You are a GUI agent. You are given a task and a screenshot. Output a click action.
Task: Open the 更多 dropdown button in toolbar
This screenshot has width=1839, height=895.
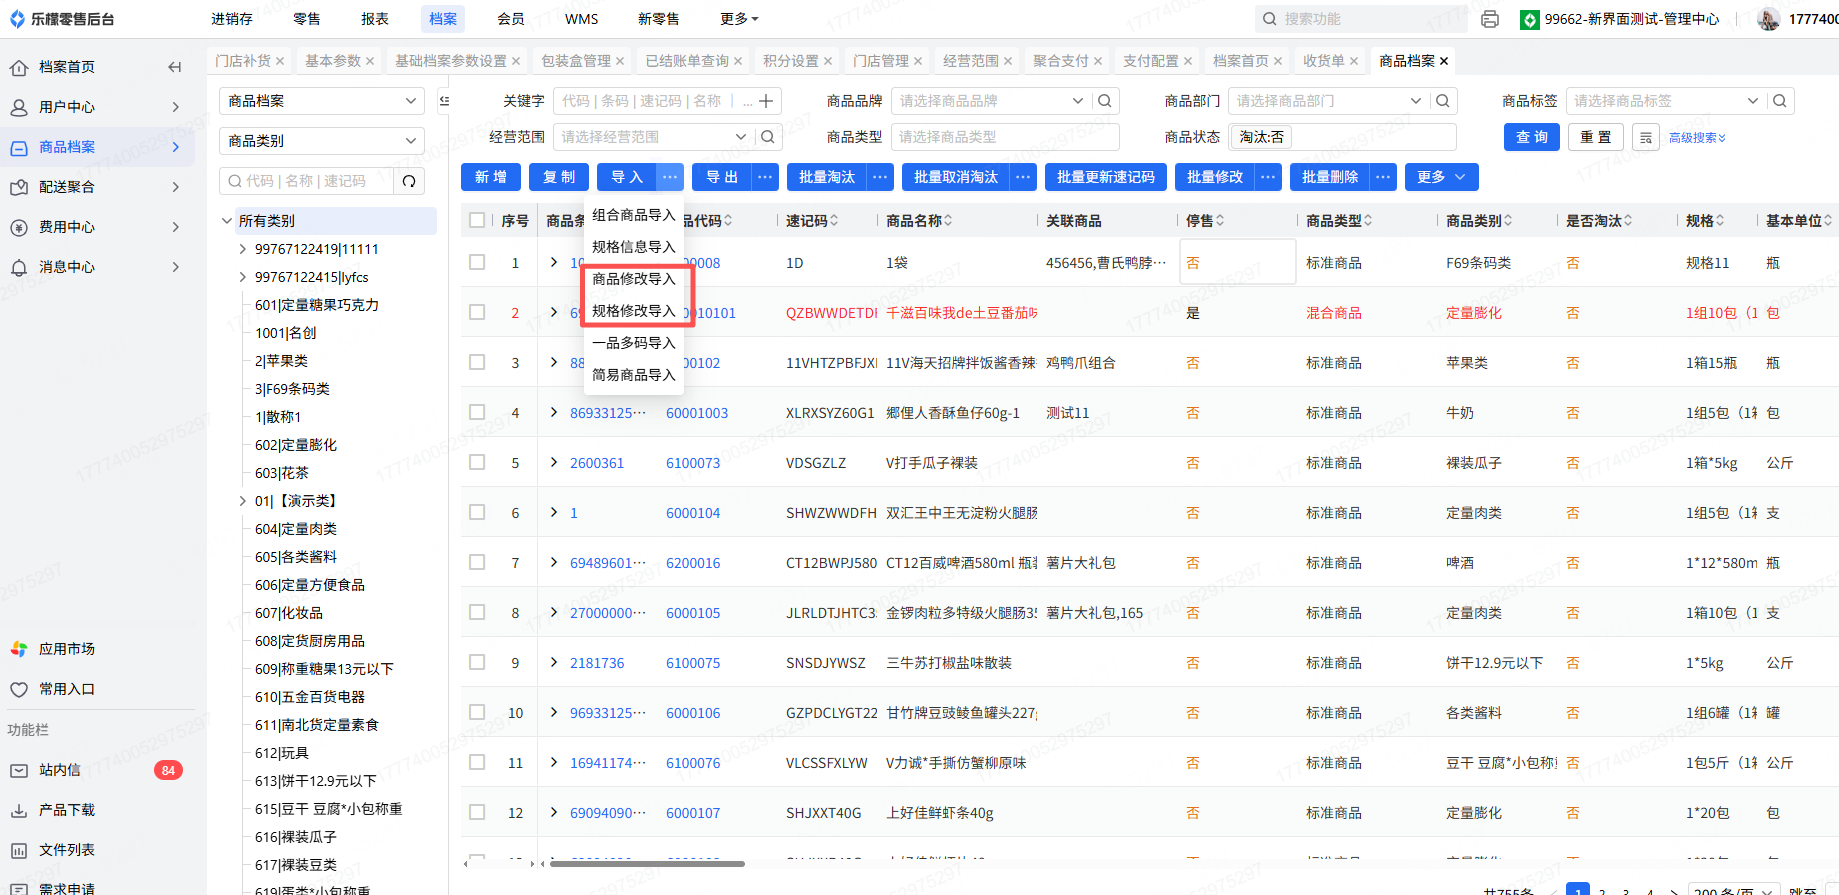tap(1440, 177)
